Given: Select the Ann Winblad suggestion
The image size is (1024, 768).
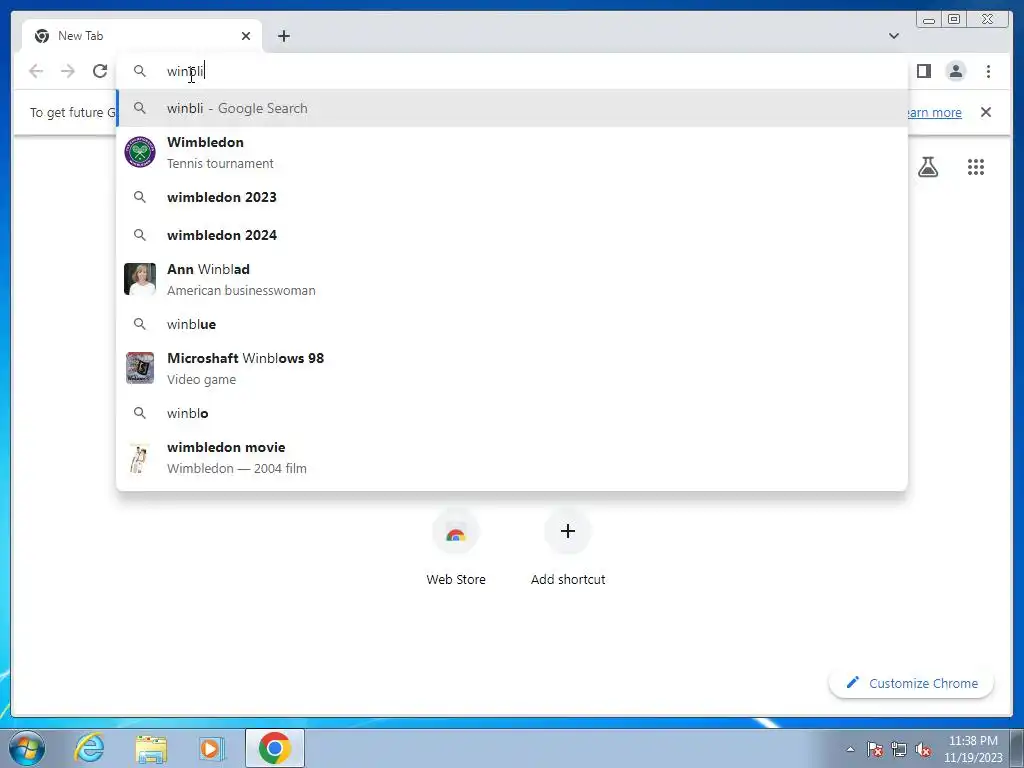Looking at the screenshot, I should pyautogui.click(x=512, y=280).
